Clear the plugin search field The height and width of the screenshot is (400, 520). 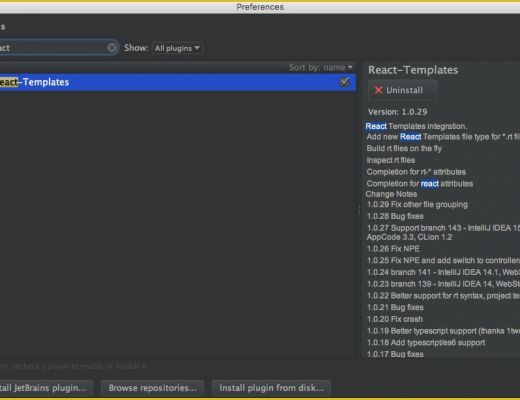tap(112, 48)
